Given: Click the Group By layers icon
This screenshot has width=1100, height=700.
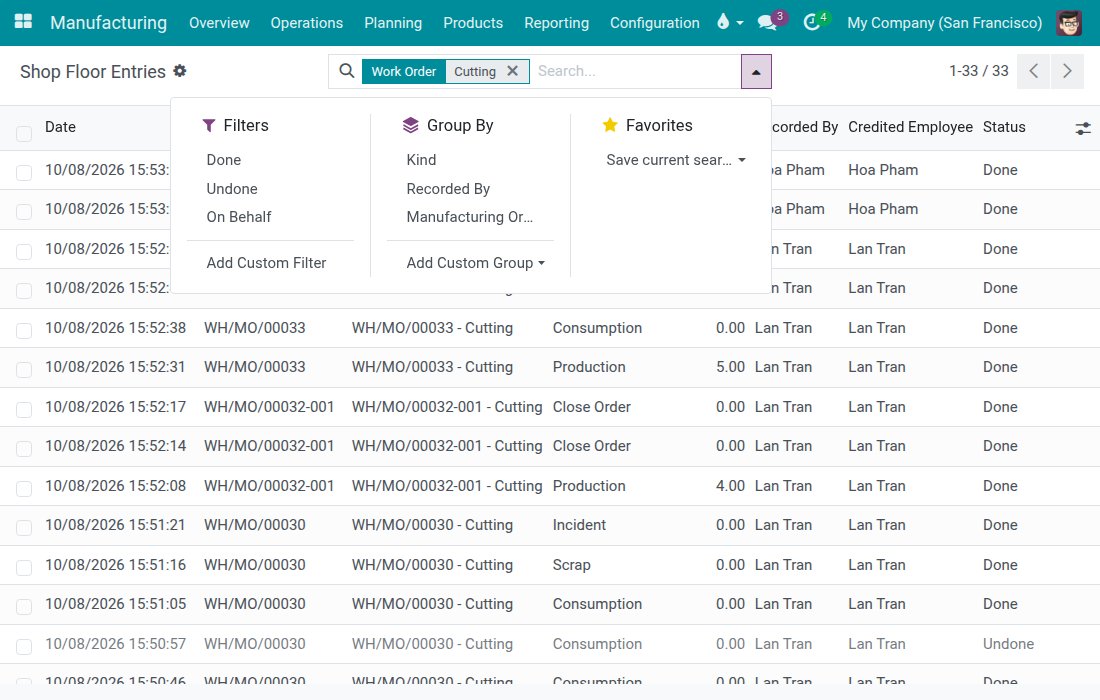Looking at the screenshot, I should coord(410,126).
